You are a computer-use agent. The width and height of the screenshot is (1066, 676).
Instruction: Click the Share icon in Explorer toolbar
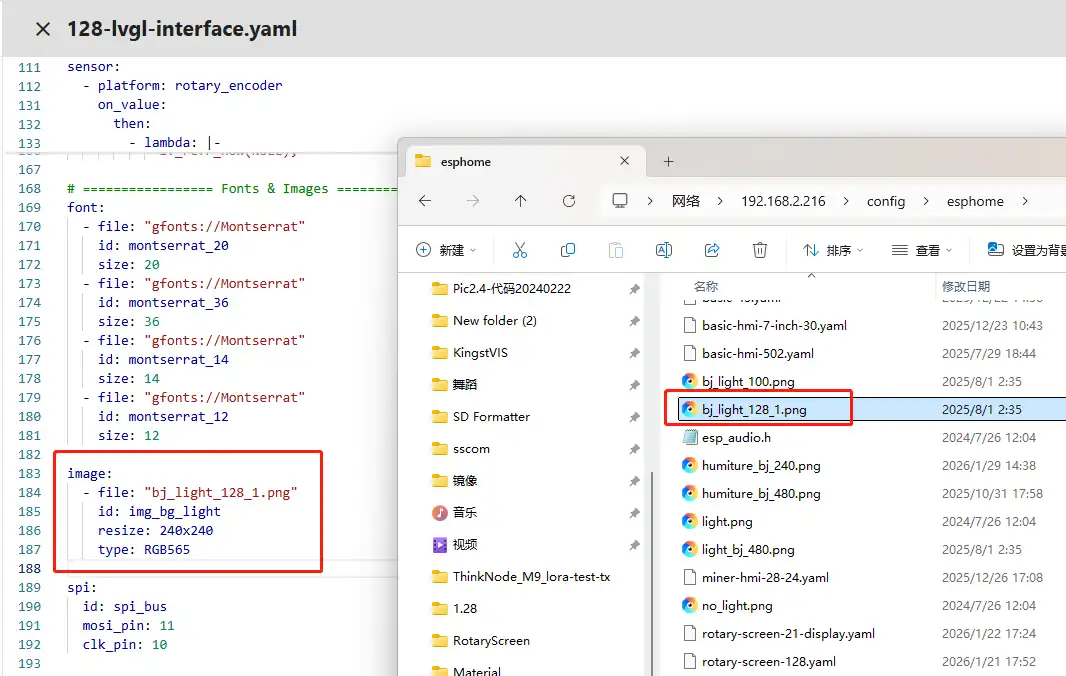pyautogui.click(x=712, y=250)
